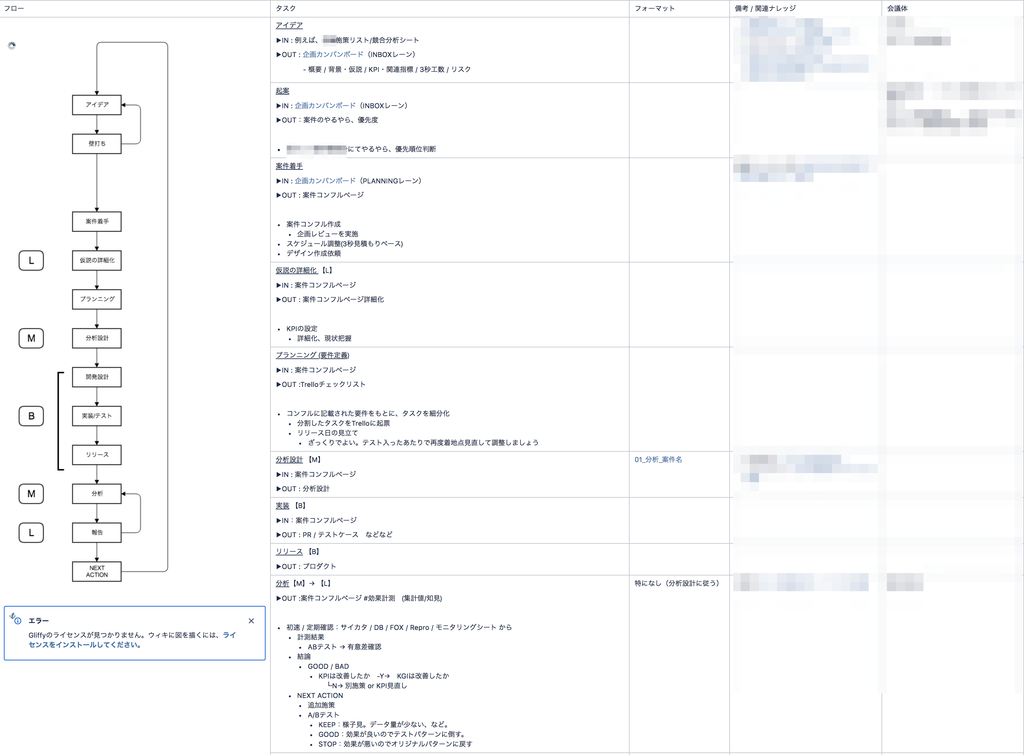The height and width of the screenshot is (755, 1024).
Task: Click the underlined 案件着手 task heading
Action: pyautogui.click(x=289, y=166)
